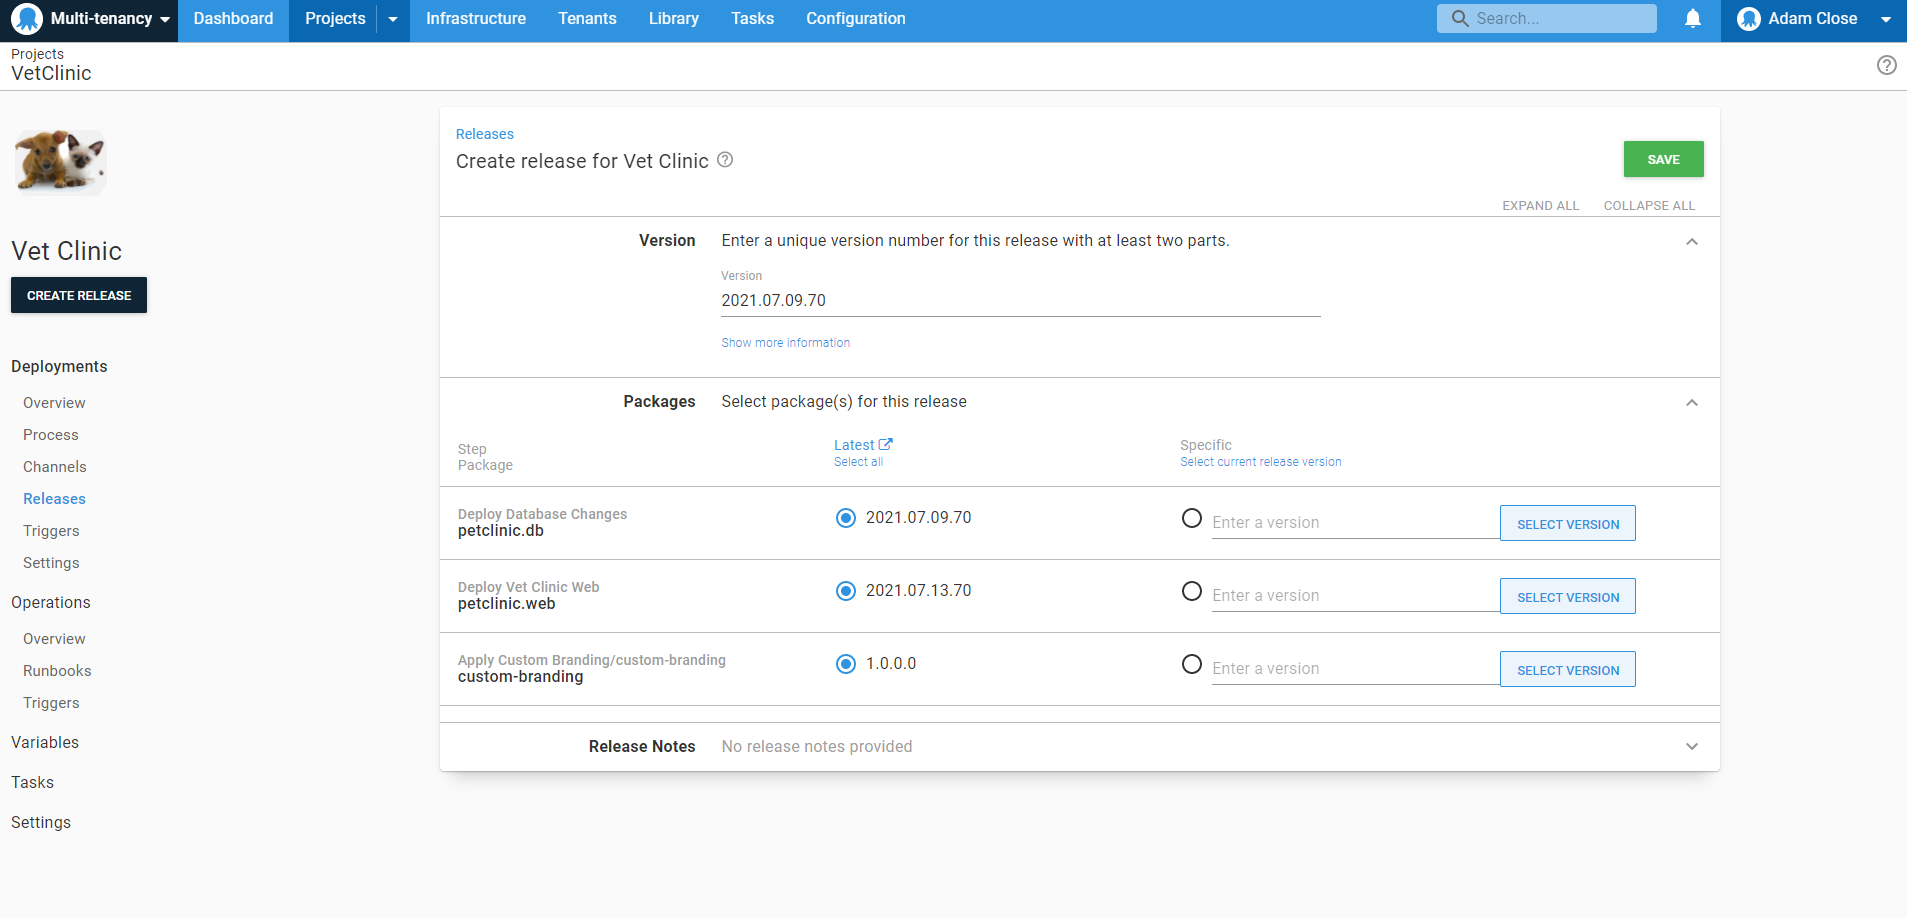Open the notifications bell

pyautogui.click(x=1692, y=19)
